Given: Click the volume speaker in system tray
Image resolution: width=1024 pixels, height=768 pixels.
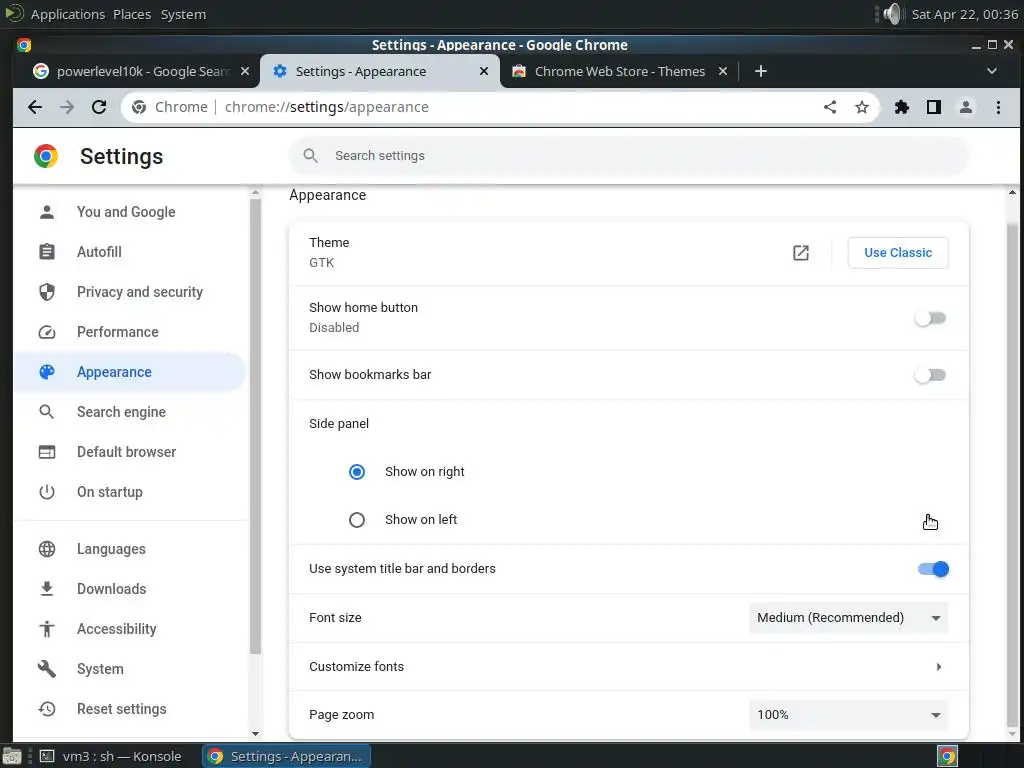Looking at the screenshot, I should [891, 14].
